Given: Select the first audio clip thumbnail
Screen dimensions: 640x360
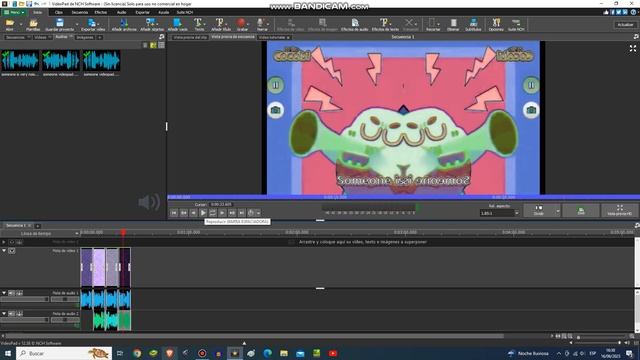Looking at the screenshot, I should coord(20,60).
